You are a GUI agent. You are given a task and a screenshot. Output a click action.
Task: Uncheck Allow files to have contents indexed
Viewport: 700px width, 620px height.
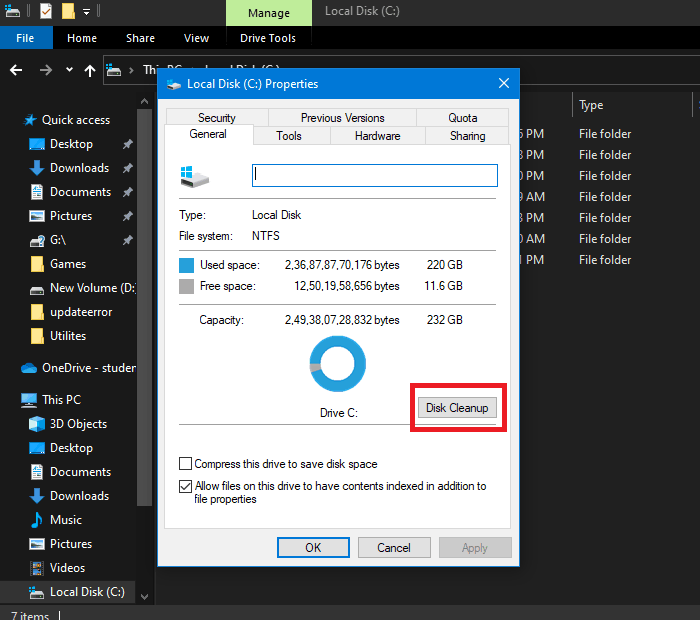[185, 486]
